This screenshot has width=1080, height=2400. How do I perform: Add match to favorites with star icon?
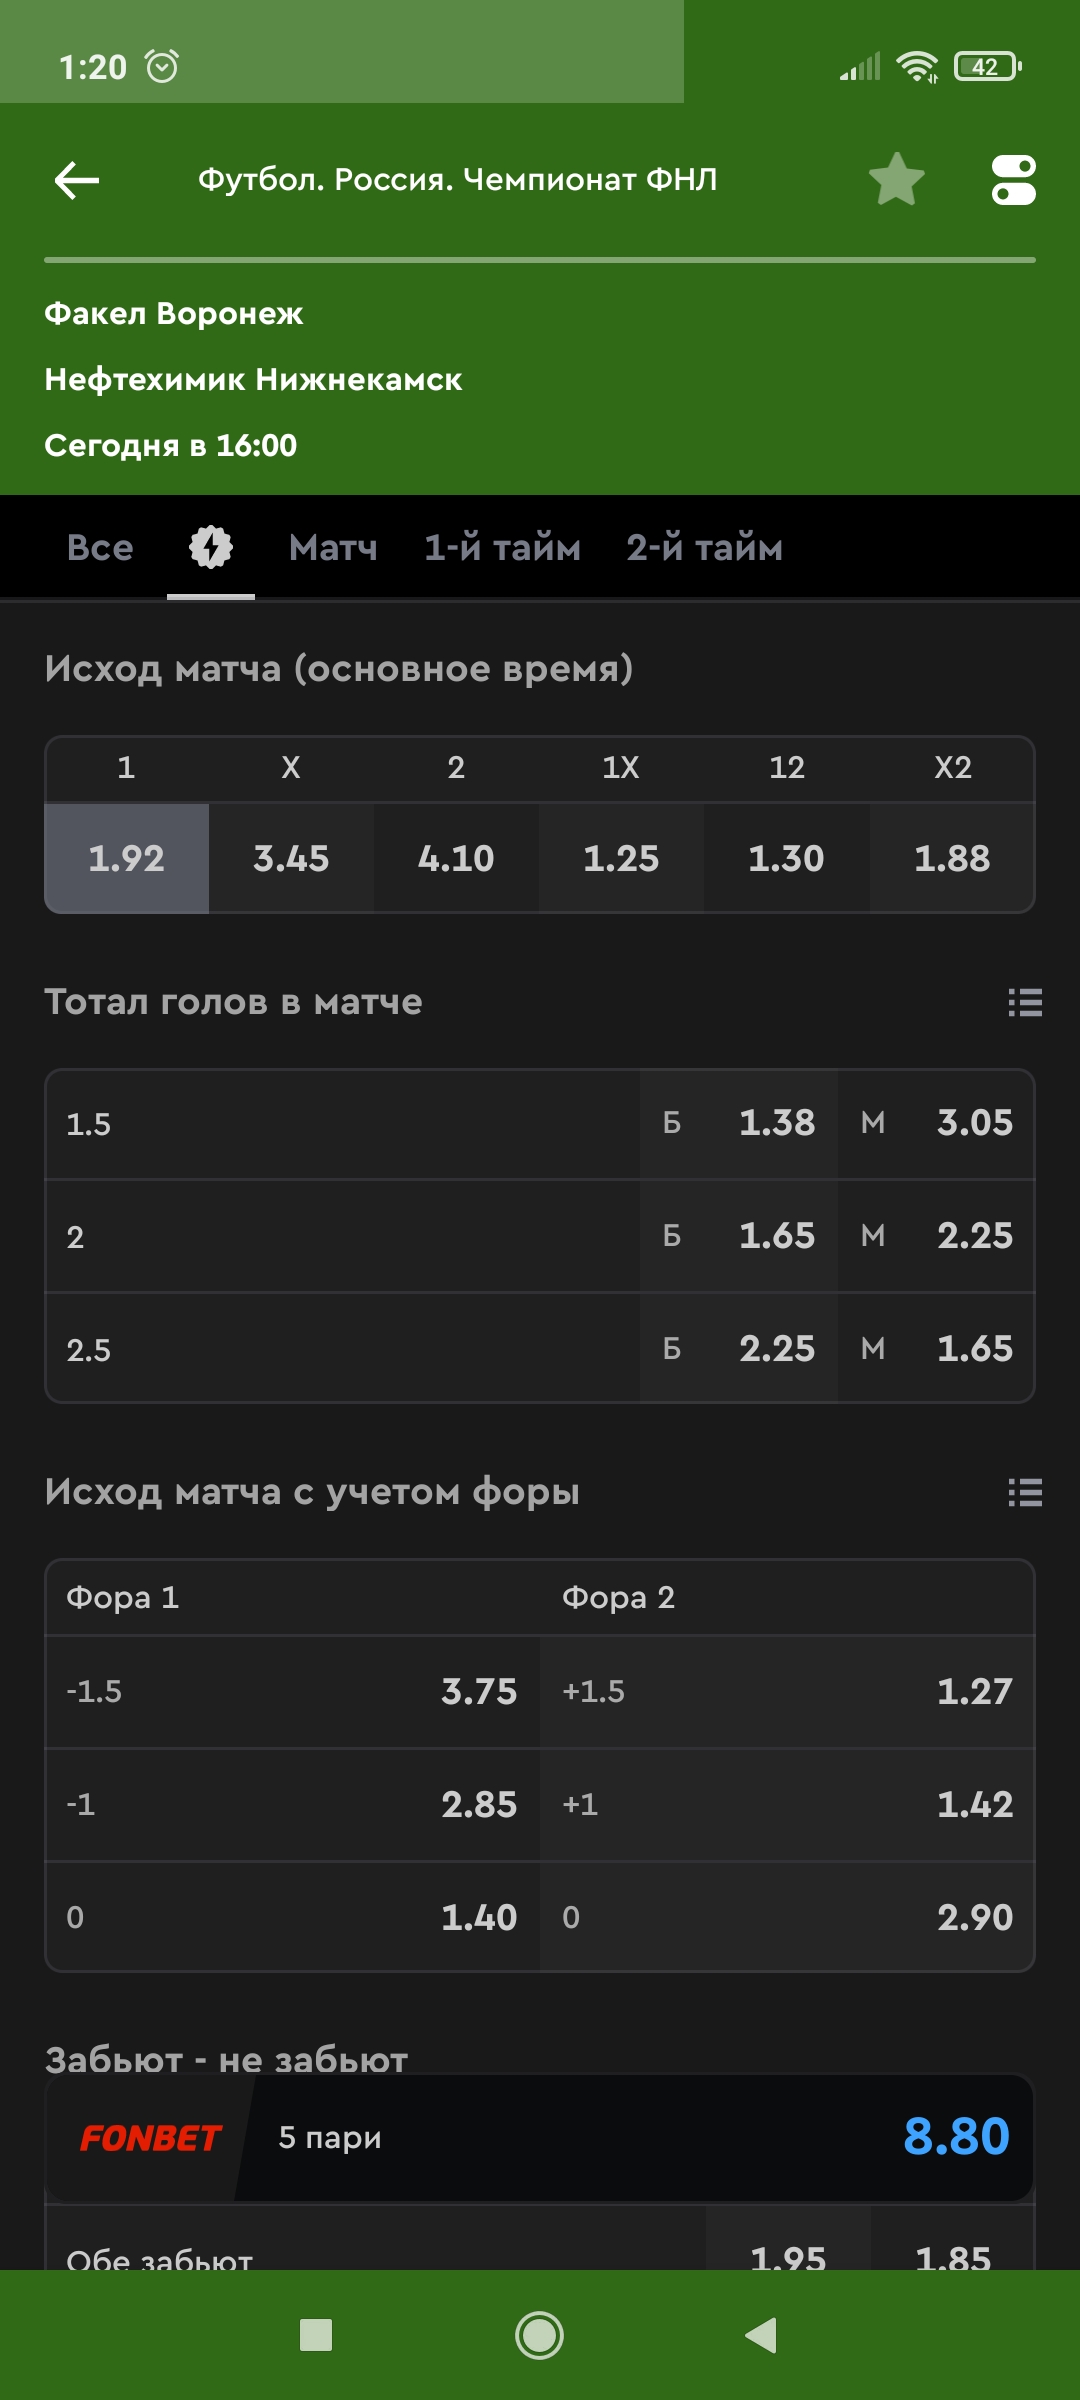coord(896,180)
